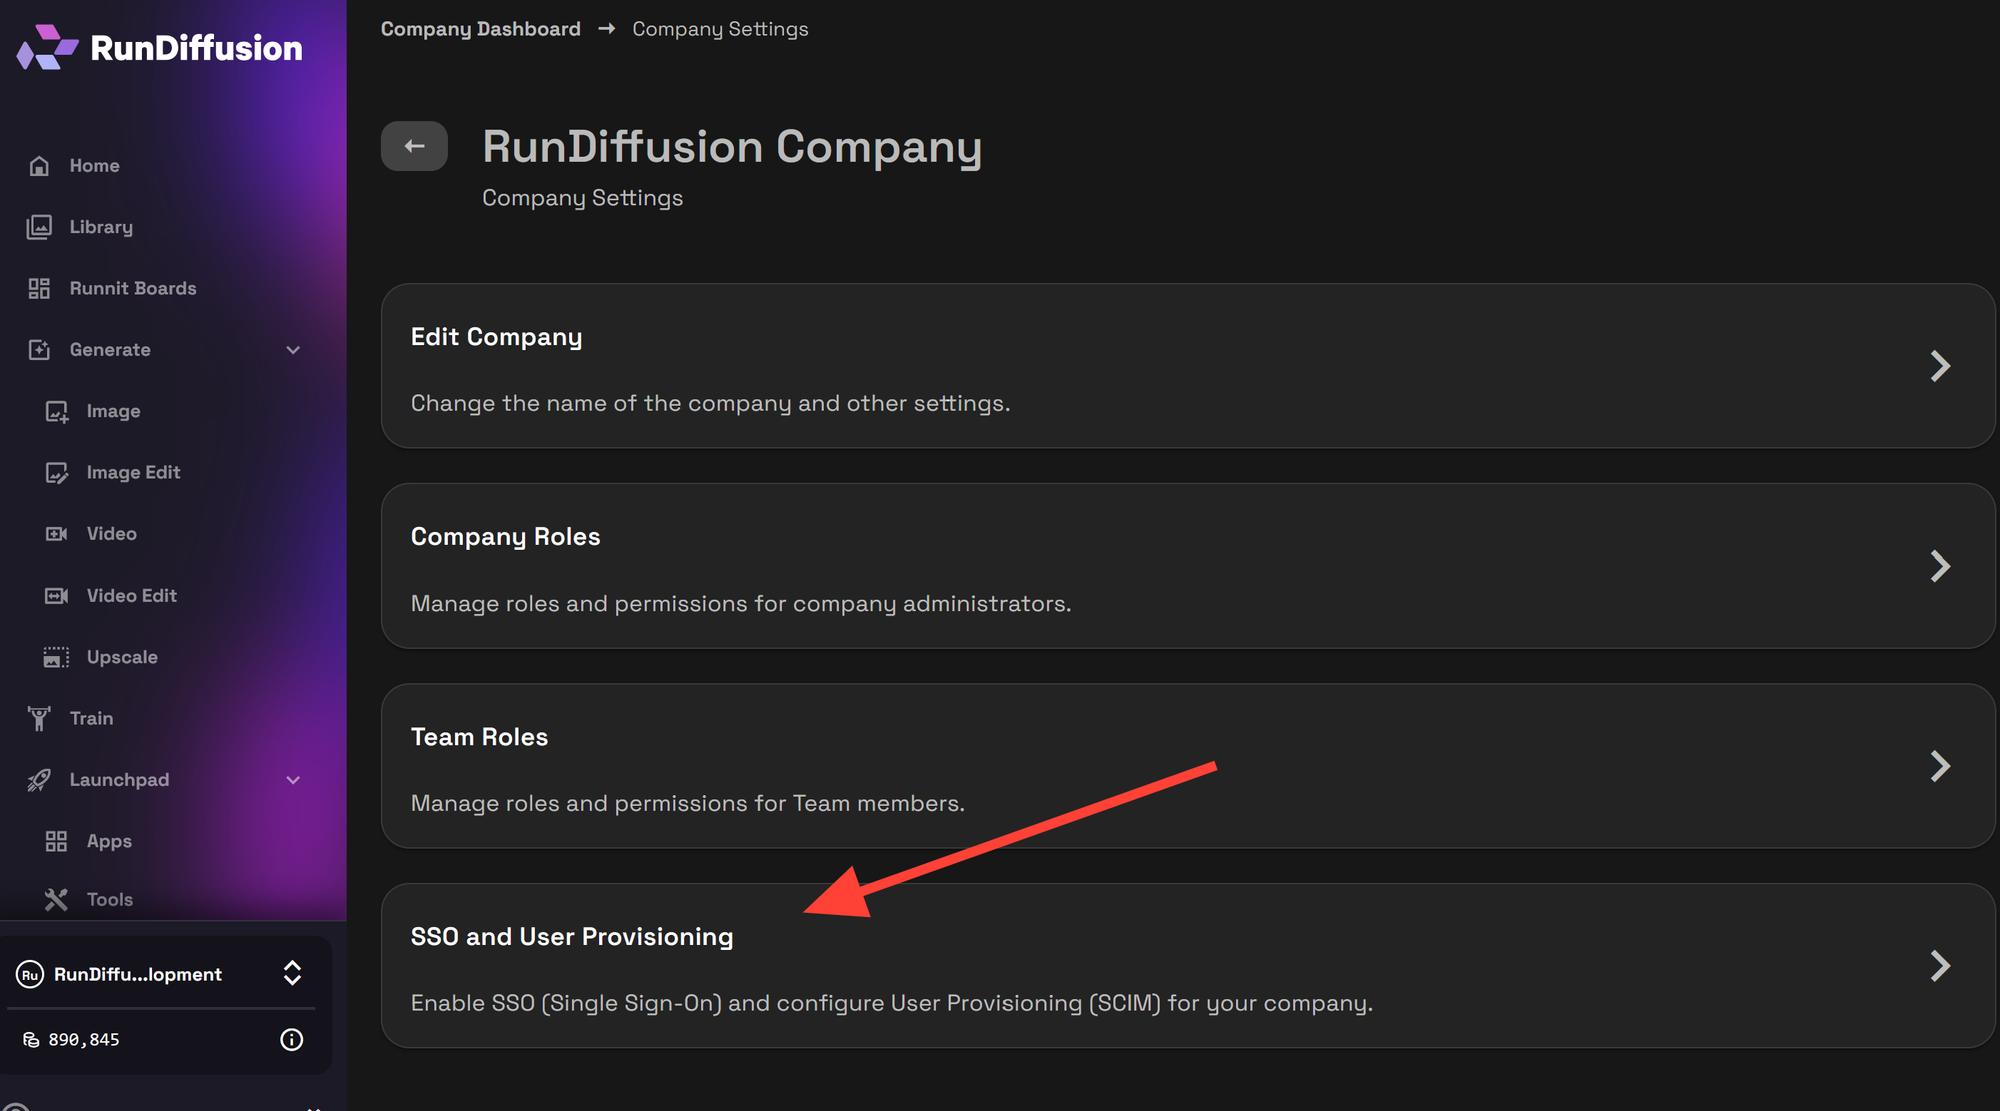
Task: Select the Image Edit tool
Action: point(133,471)
